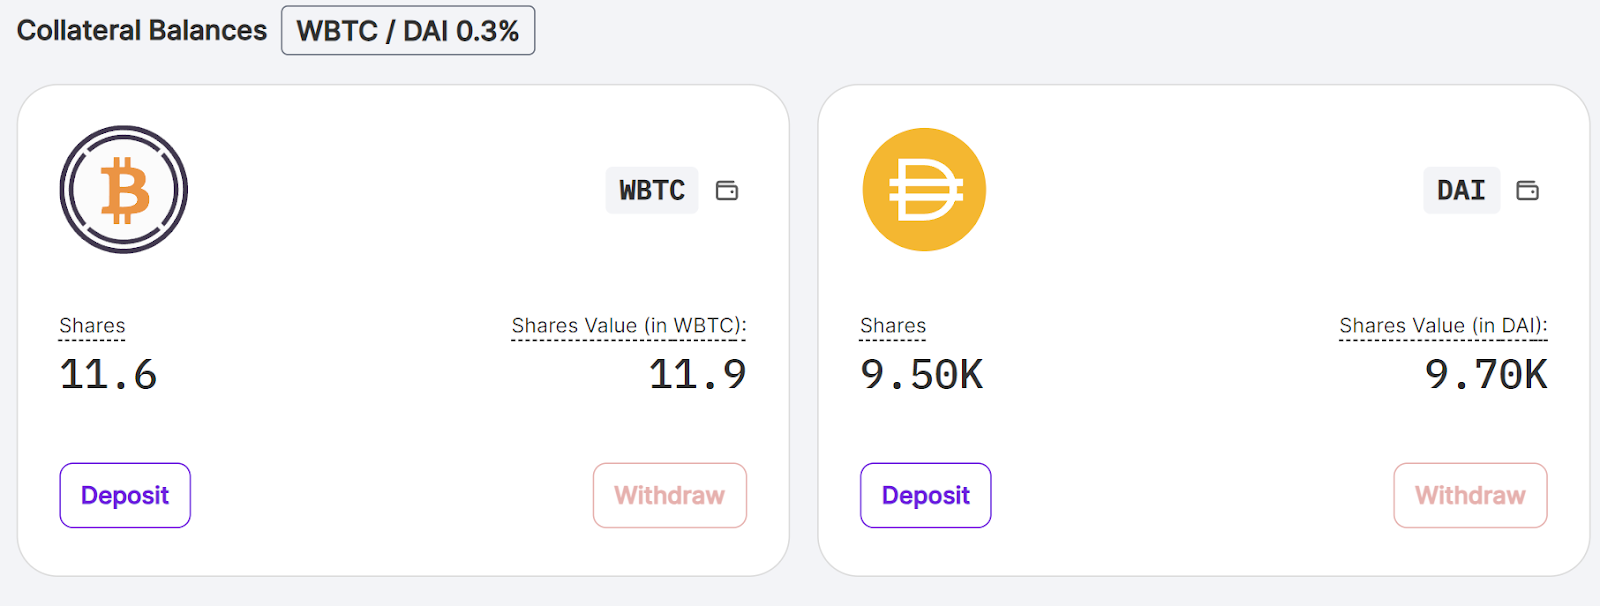Click the 9.70K DAI shares value
1600x606 pixels.
1486,375
